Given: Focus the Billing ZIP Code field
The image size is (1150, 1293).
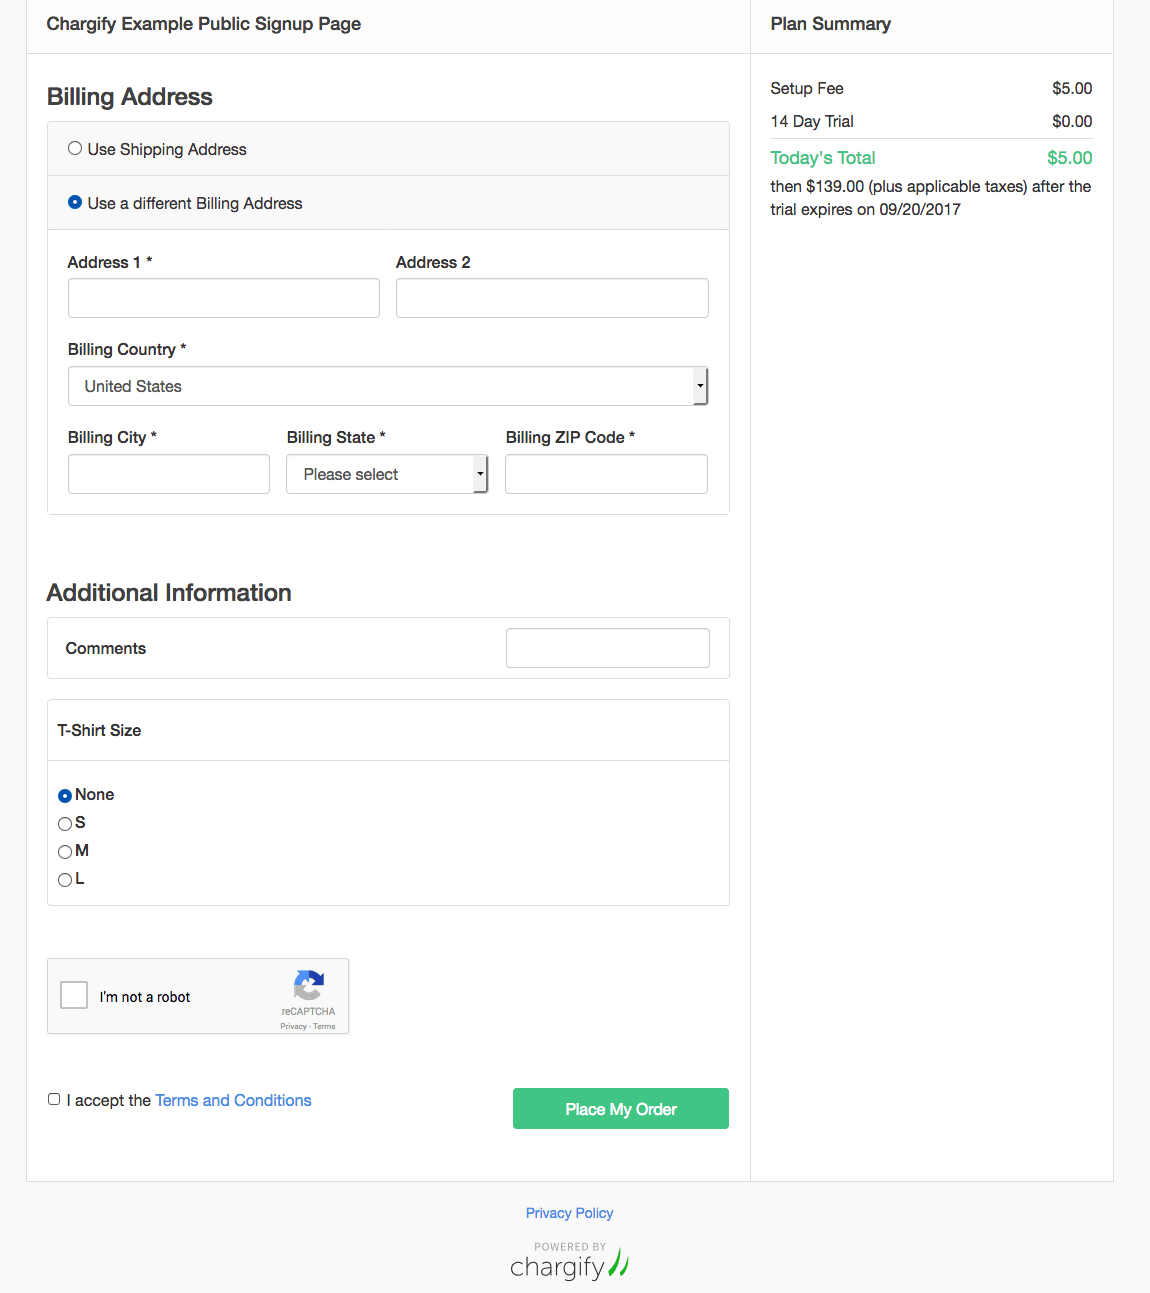Looking at the screenshot, I should coord(606,474).
